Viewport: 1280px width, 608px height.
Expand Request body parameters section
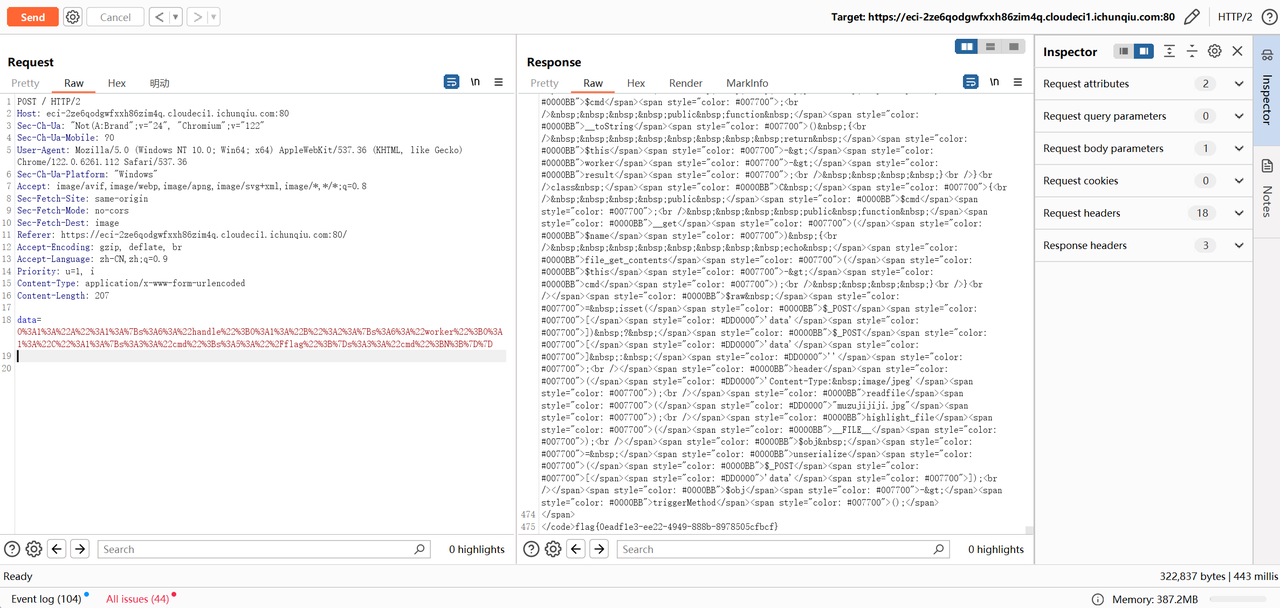point(1144,148)
